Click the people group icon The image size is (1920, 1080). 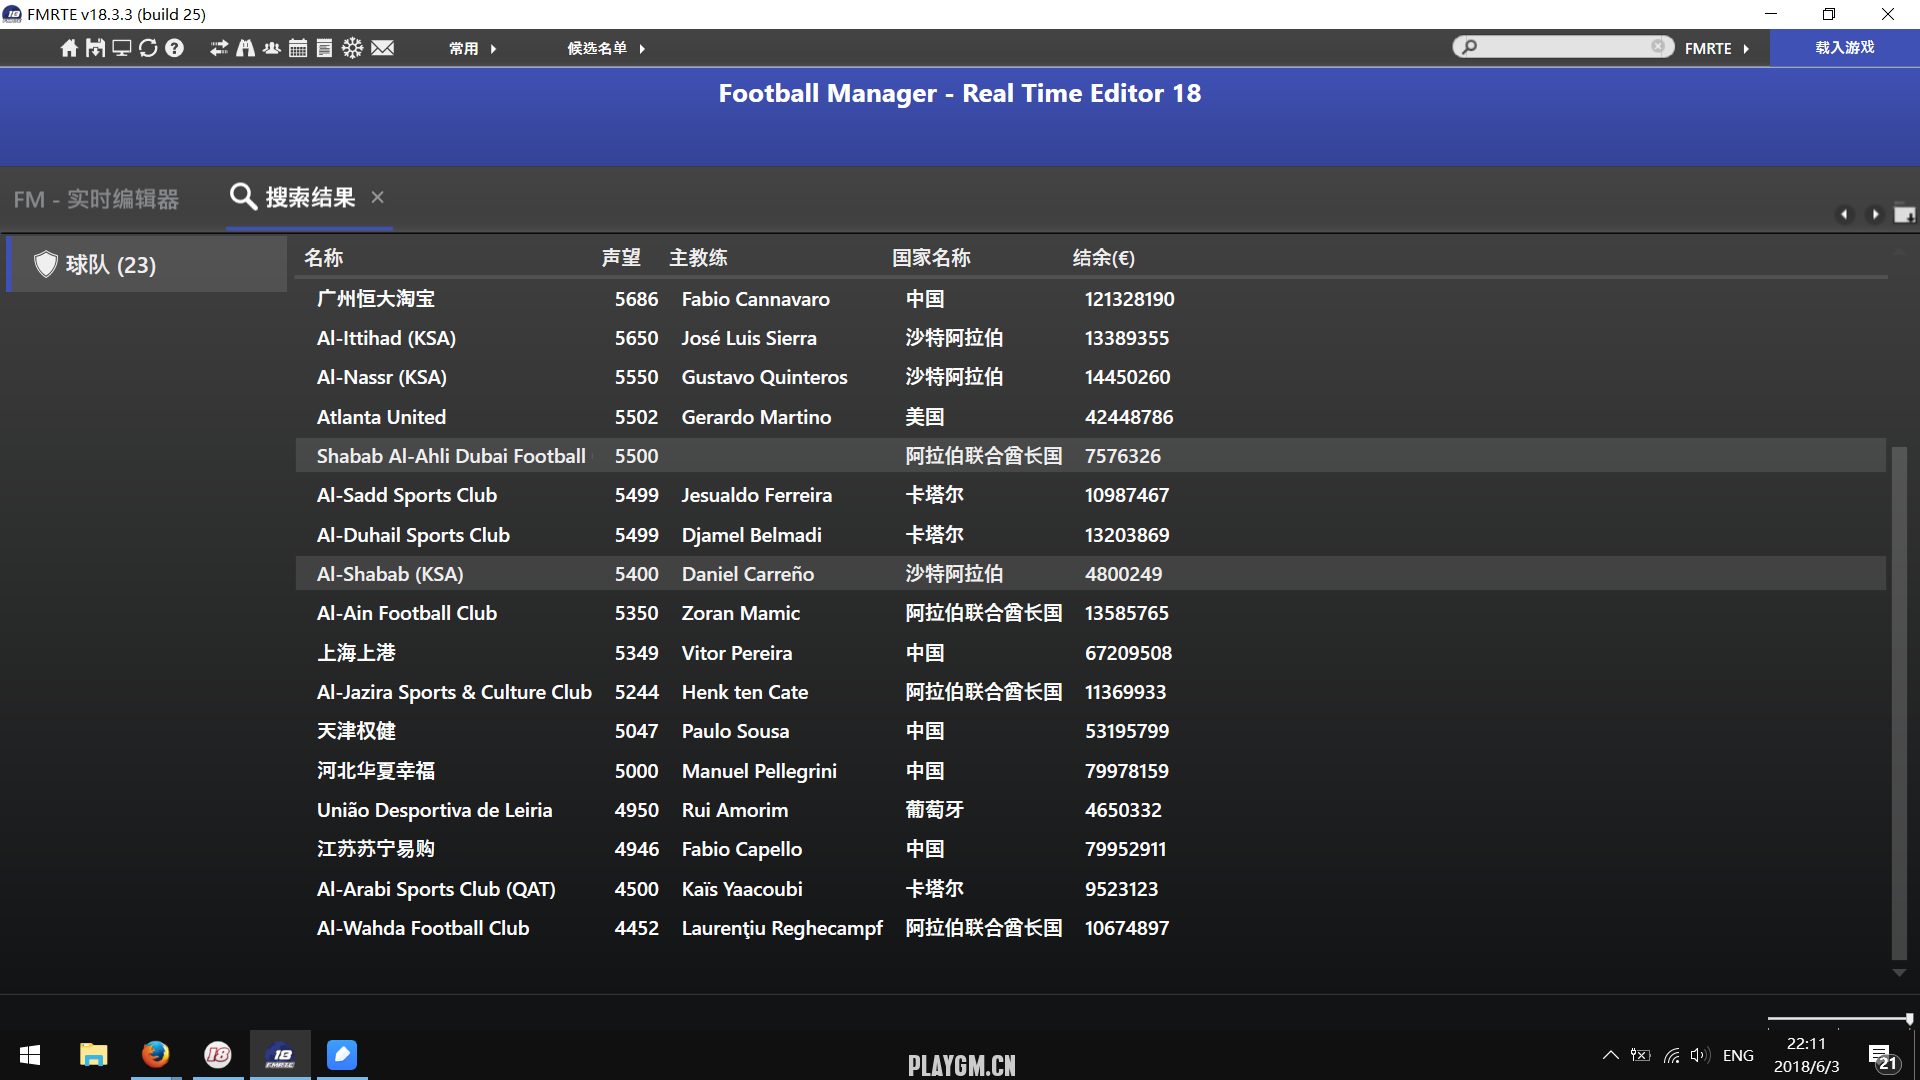click(x=272, y=48)
